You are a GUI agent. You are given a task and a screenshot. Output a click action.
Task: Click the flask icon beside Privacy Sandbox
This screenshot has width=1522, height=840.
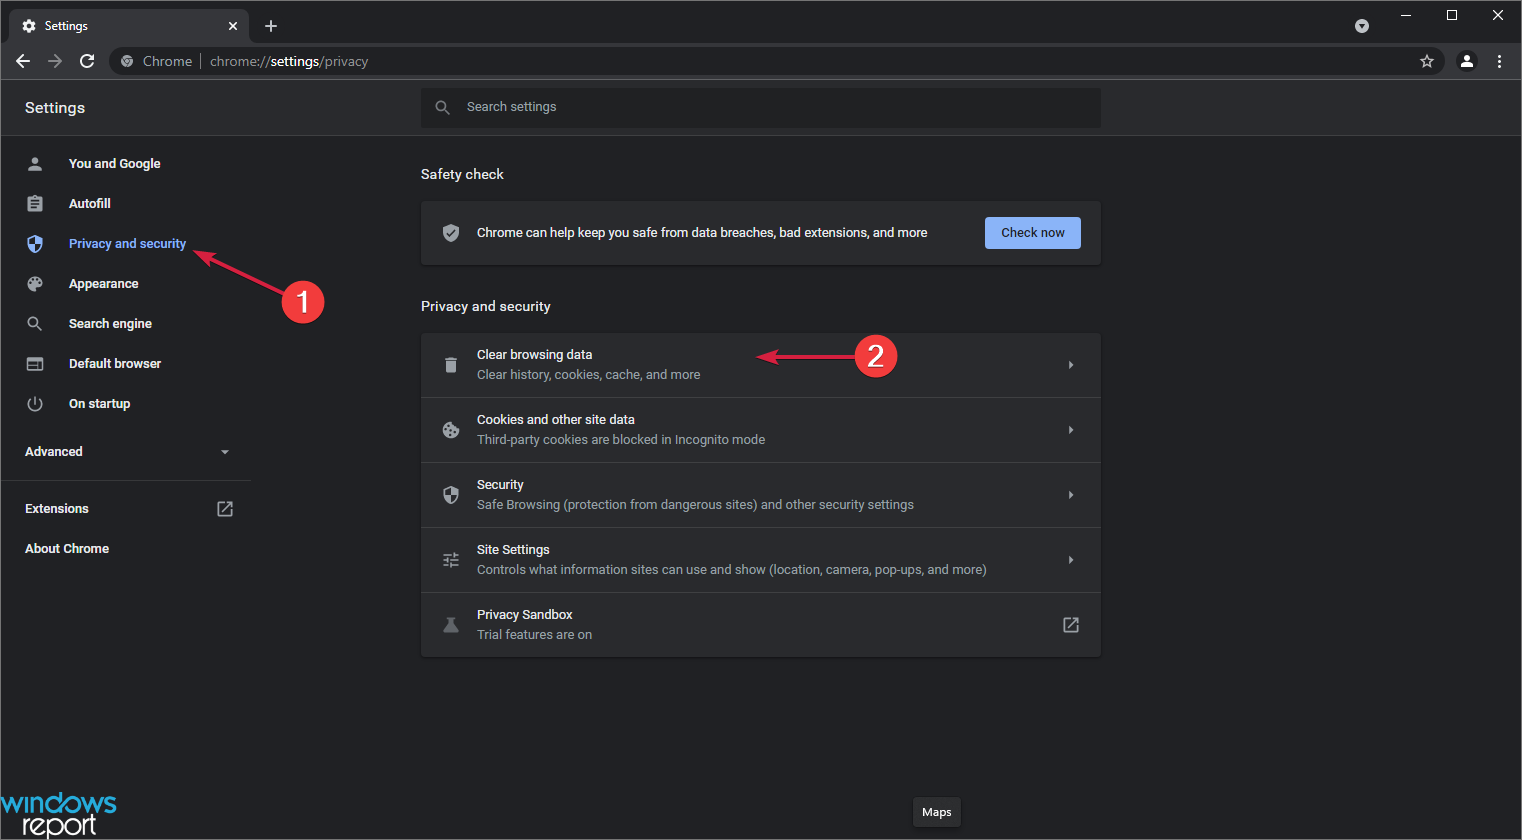point(451,625)
